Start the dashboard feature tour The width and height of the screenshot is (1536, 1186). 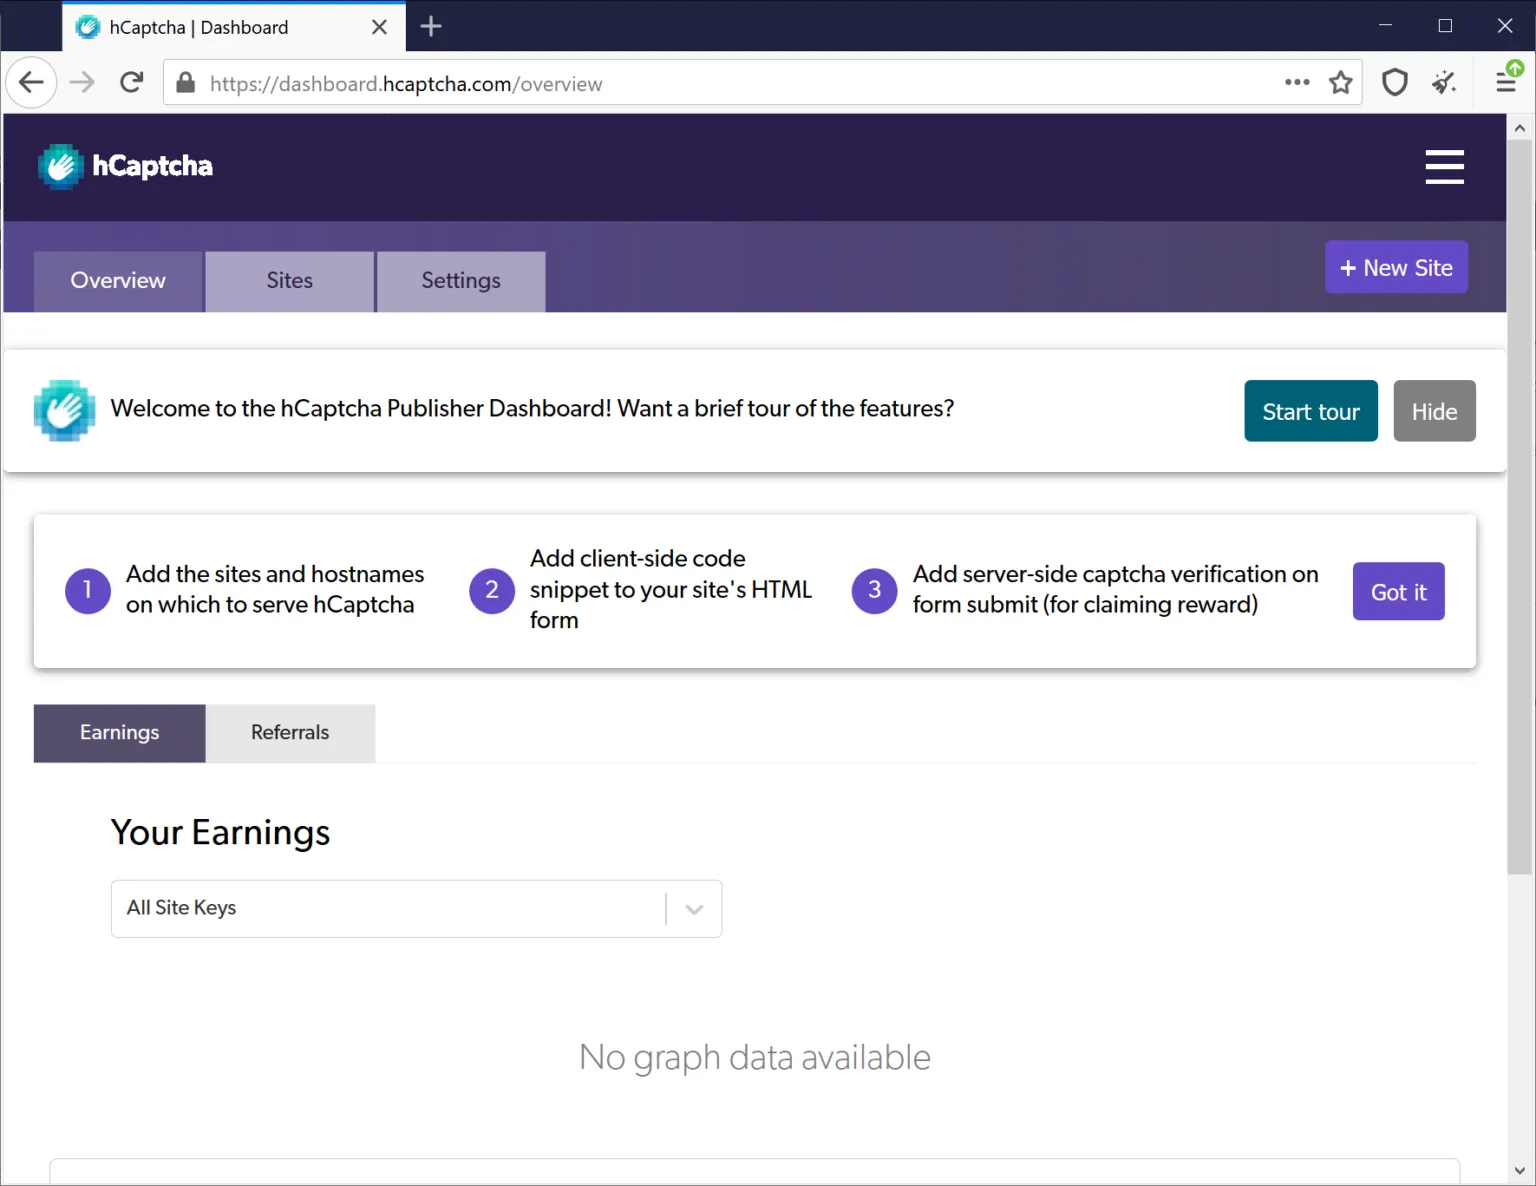(1310, 410)
